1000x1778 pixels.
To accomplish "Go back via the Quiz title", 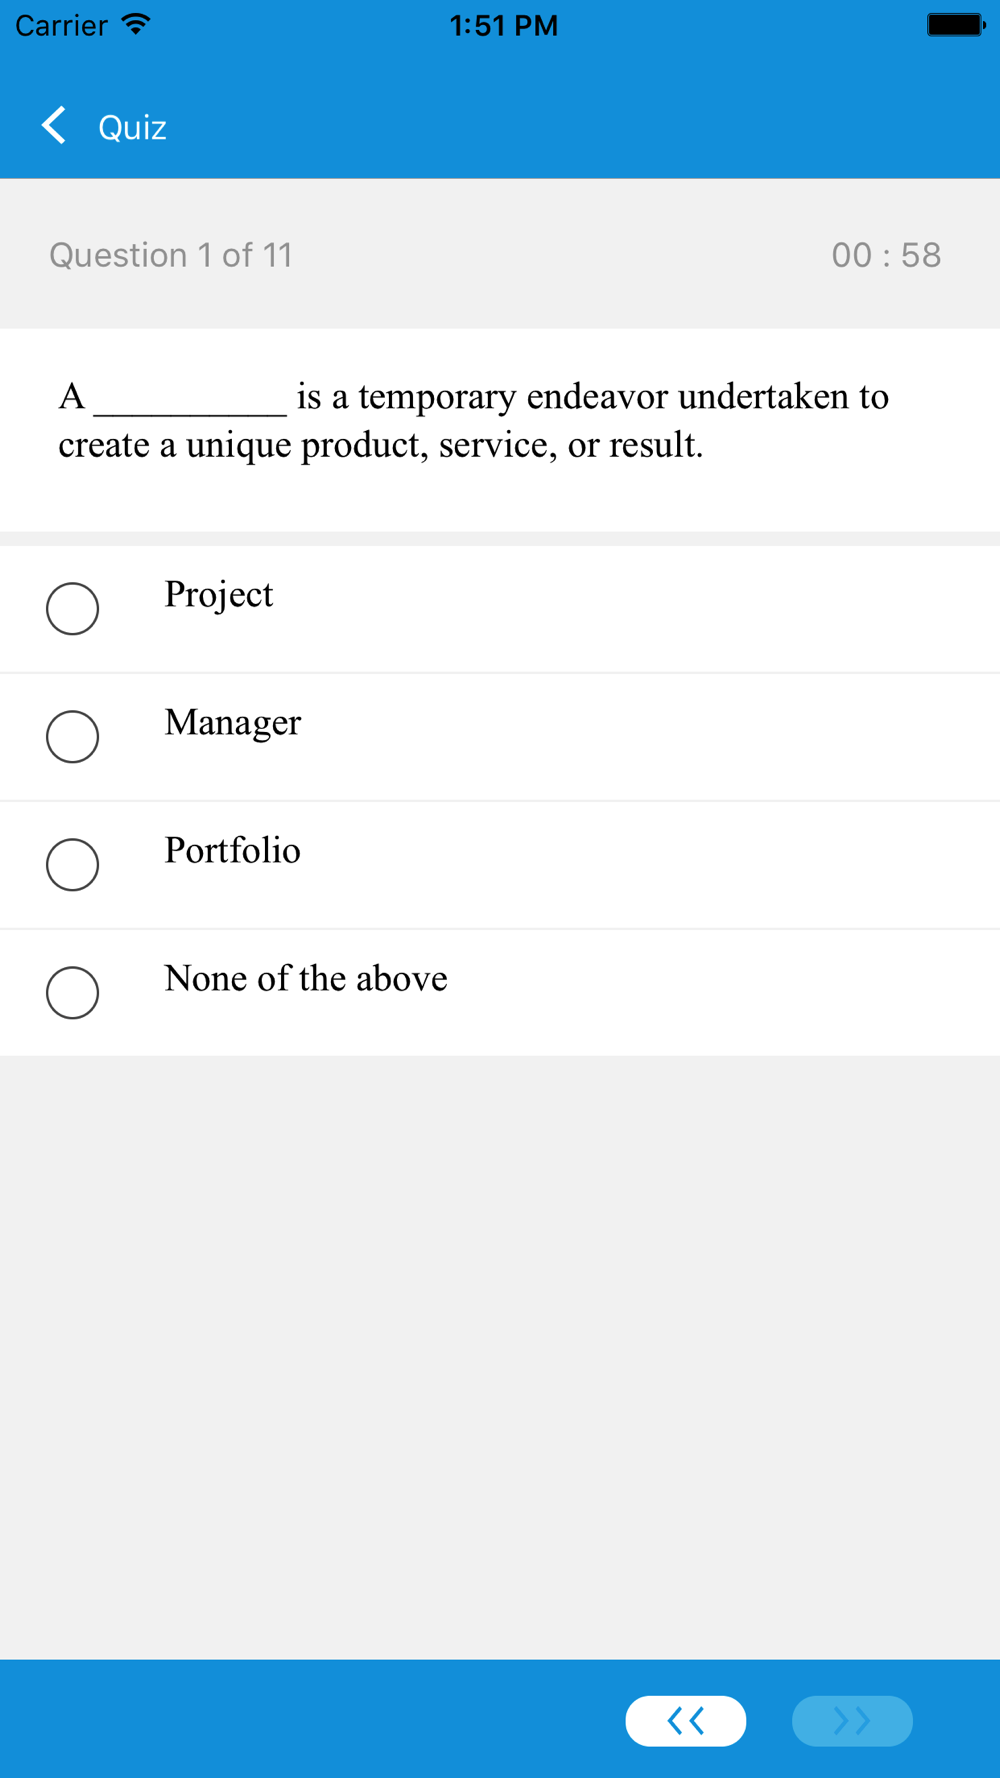I will click(132, 128).
